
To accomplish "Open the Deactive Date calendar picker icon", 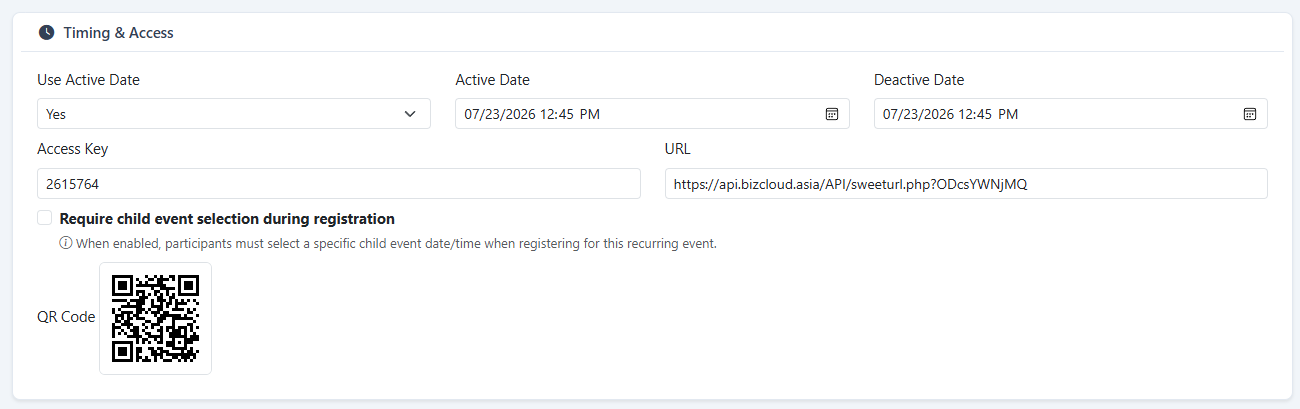I will pos(1249,114).
